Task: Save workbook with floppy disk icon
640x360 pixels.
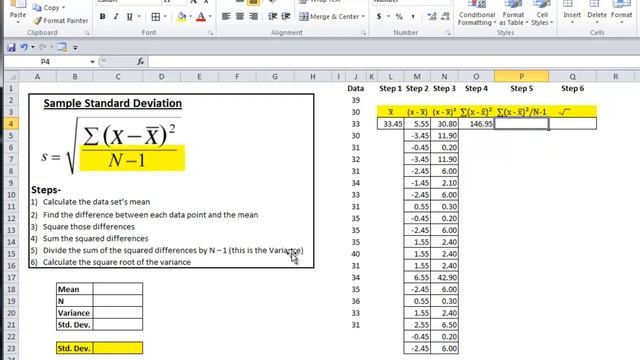Action: pos(11,47)
